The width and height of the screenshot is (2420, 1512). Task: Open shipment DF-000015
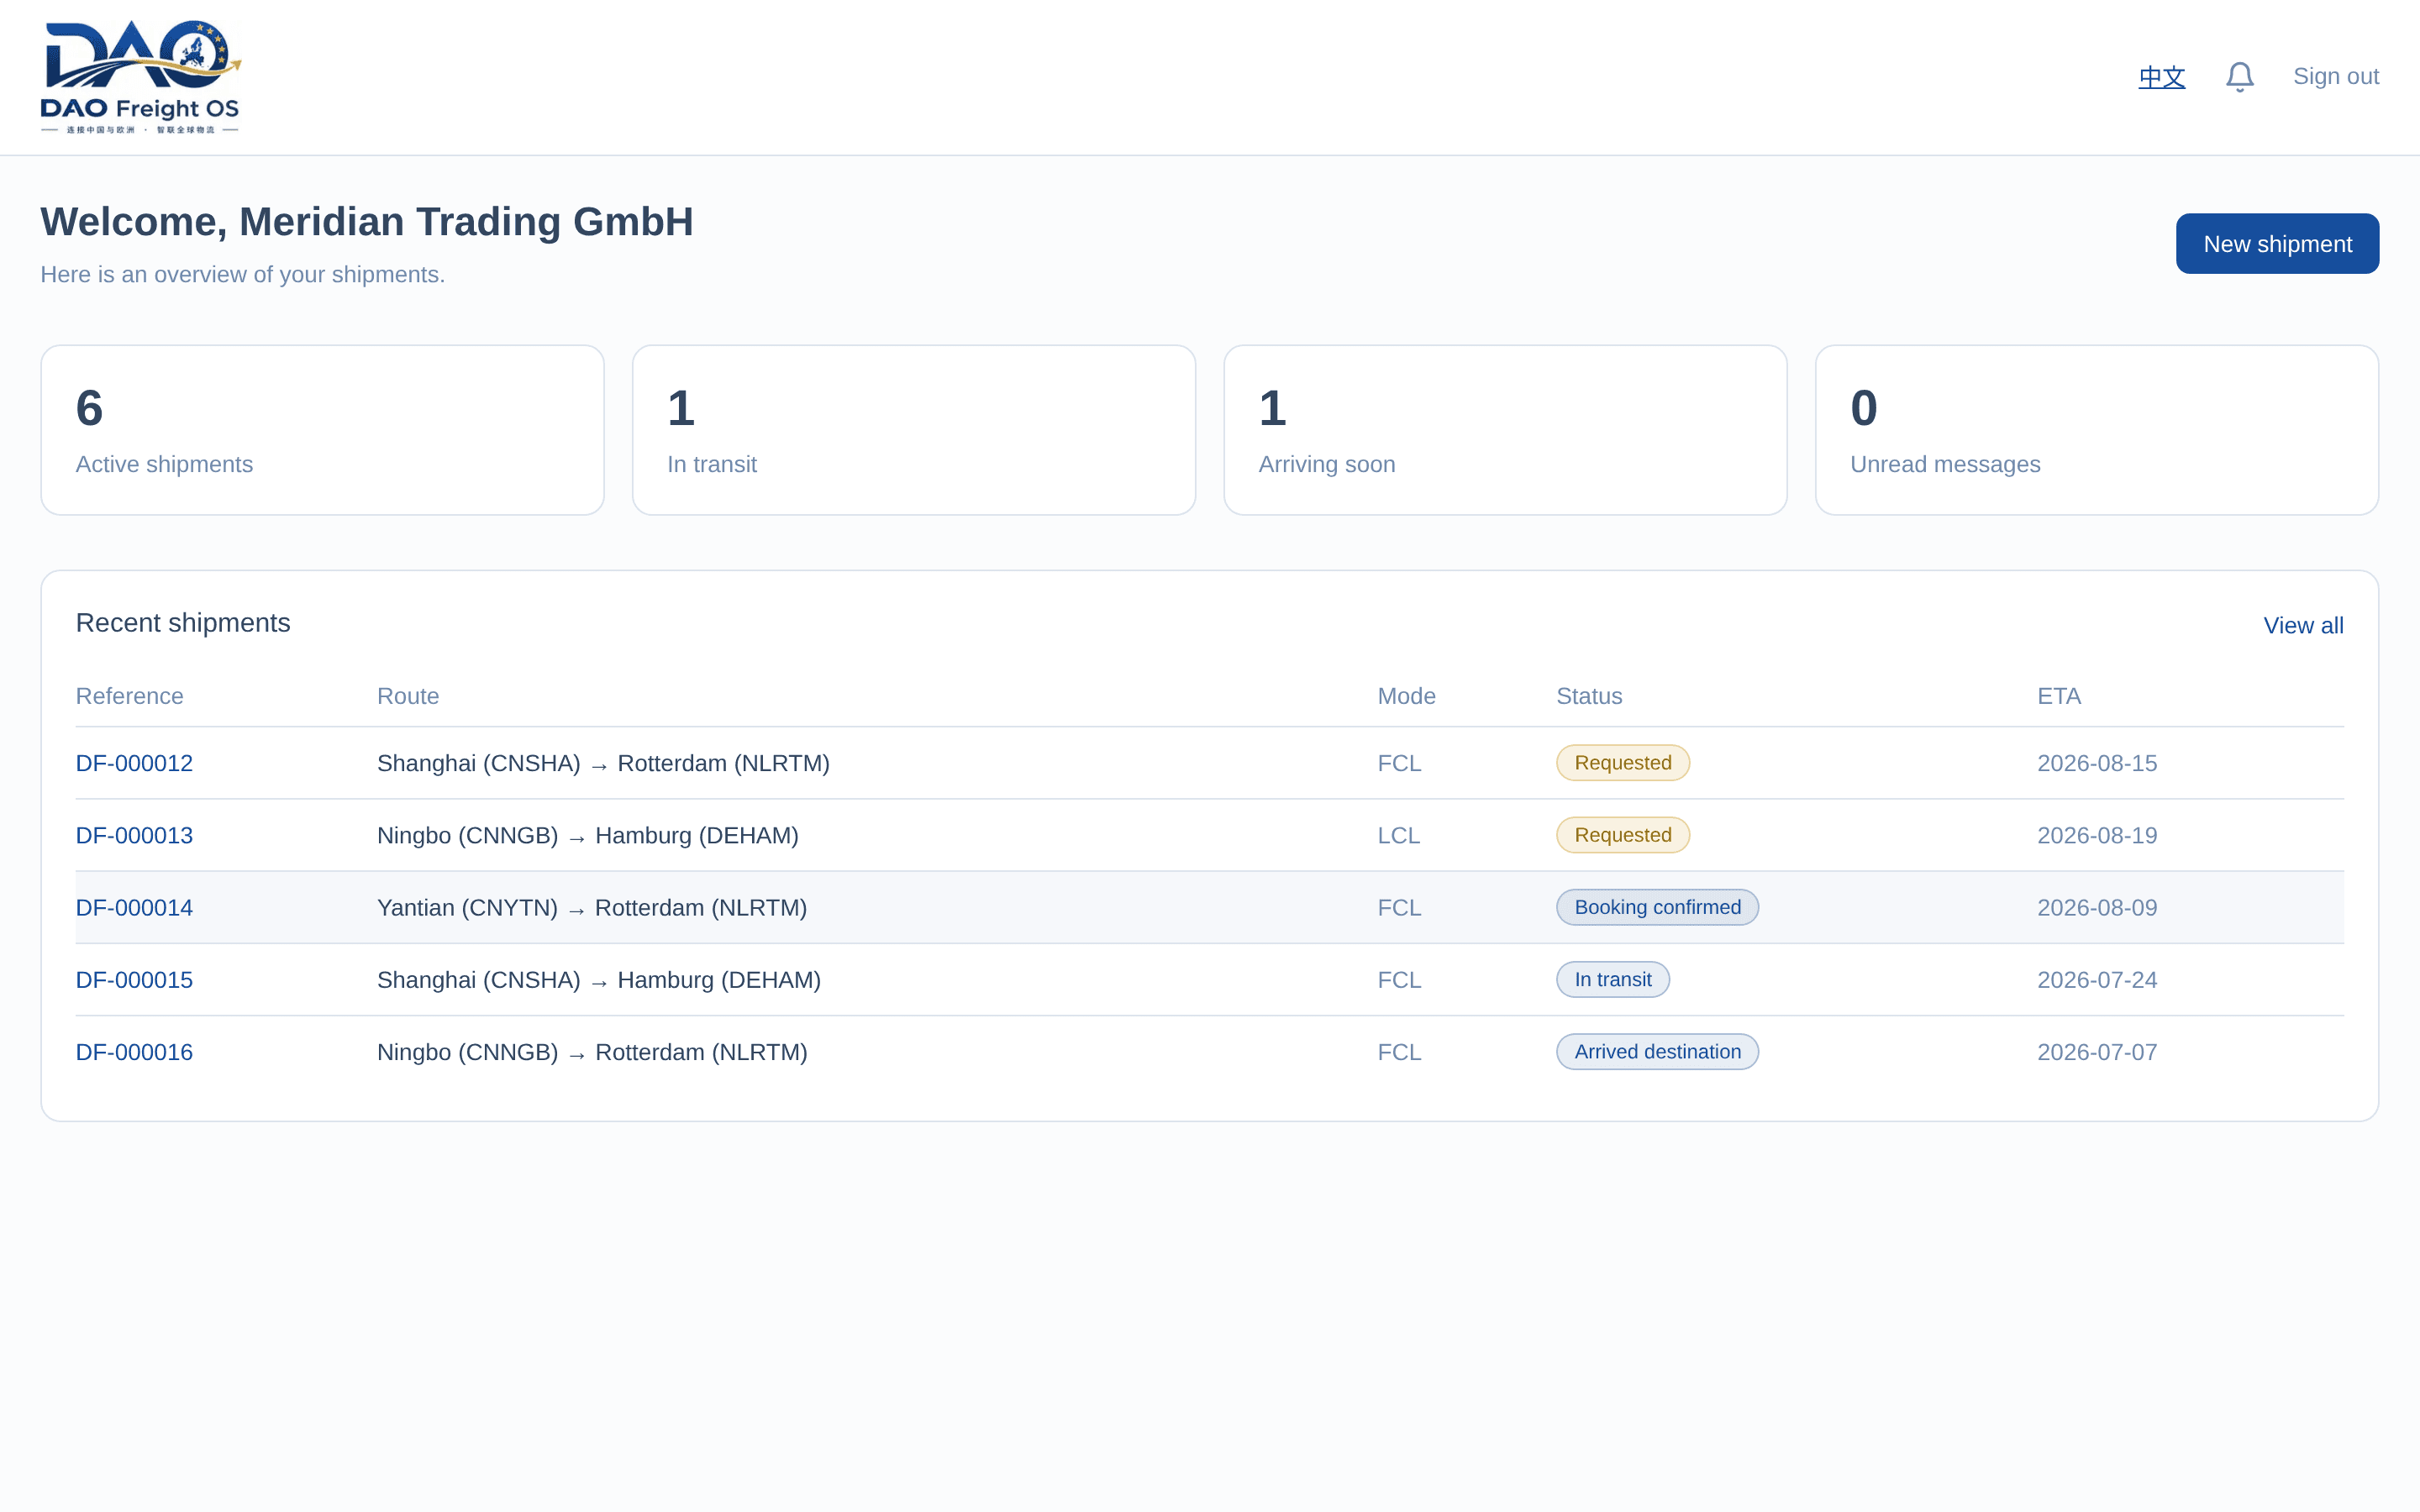pyautogui.click(x=134, y=979)
